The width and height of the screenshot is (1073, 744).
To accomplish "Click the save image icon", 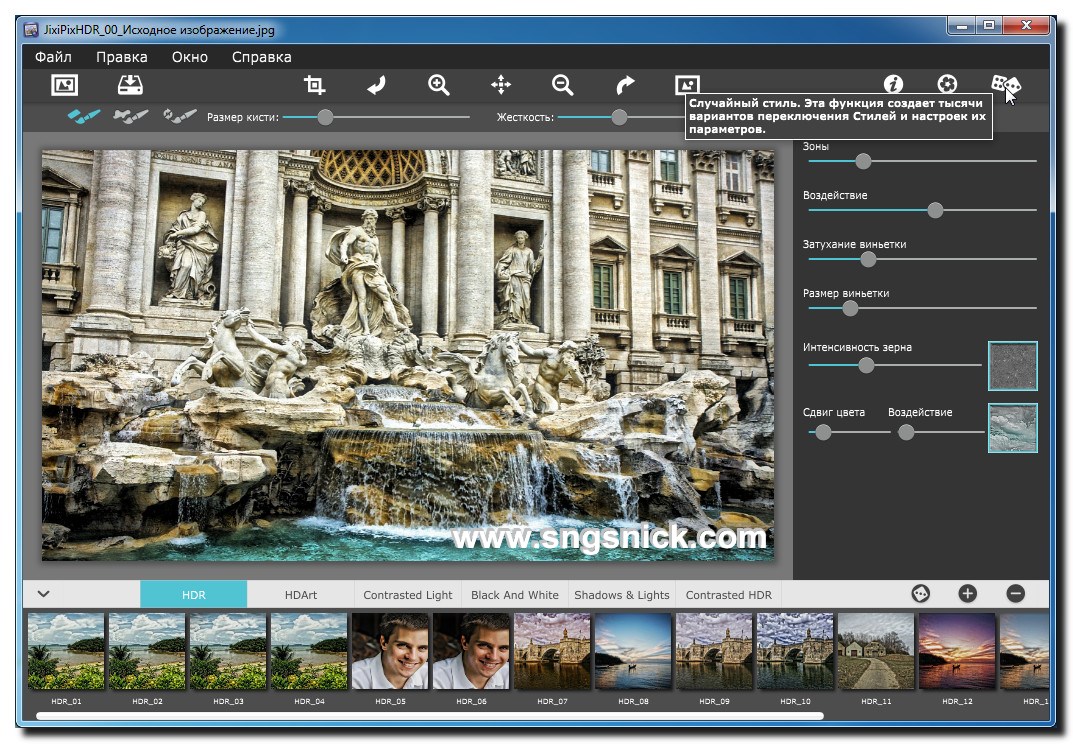I will tap(130, 85).
